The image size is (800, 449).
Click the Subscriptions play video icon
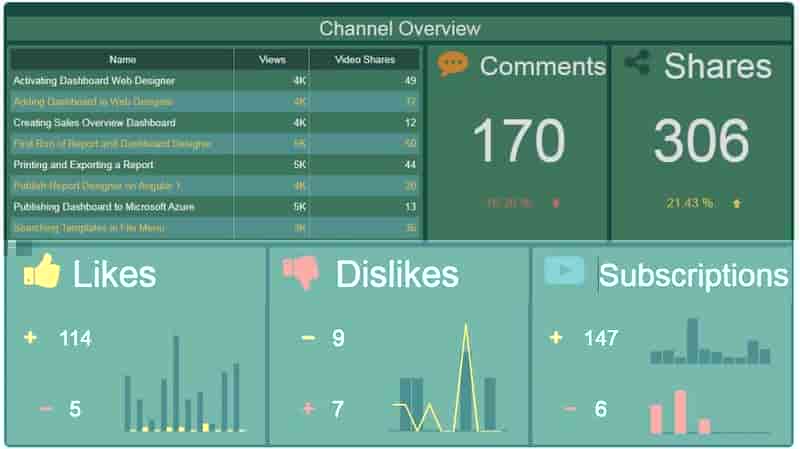[564, 270]
